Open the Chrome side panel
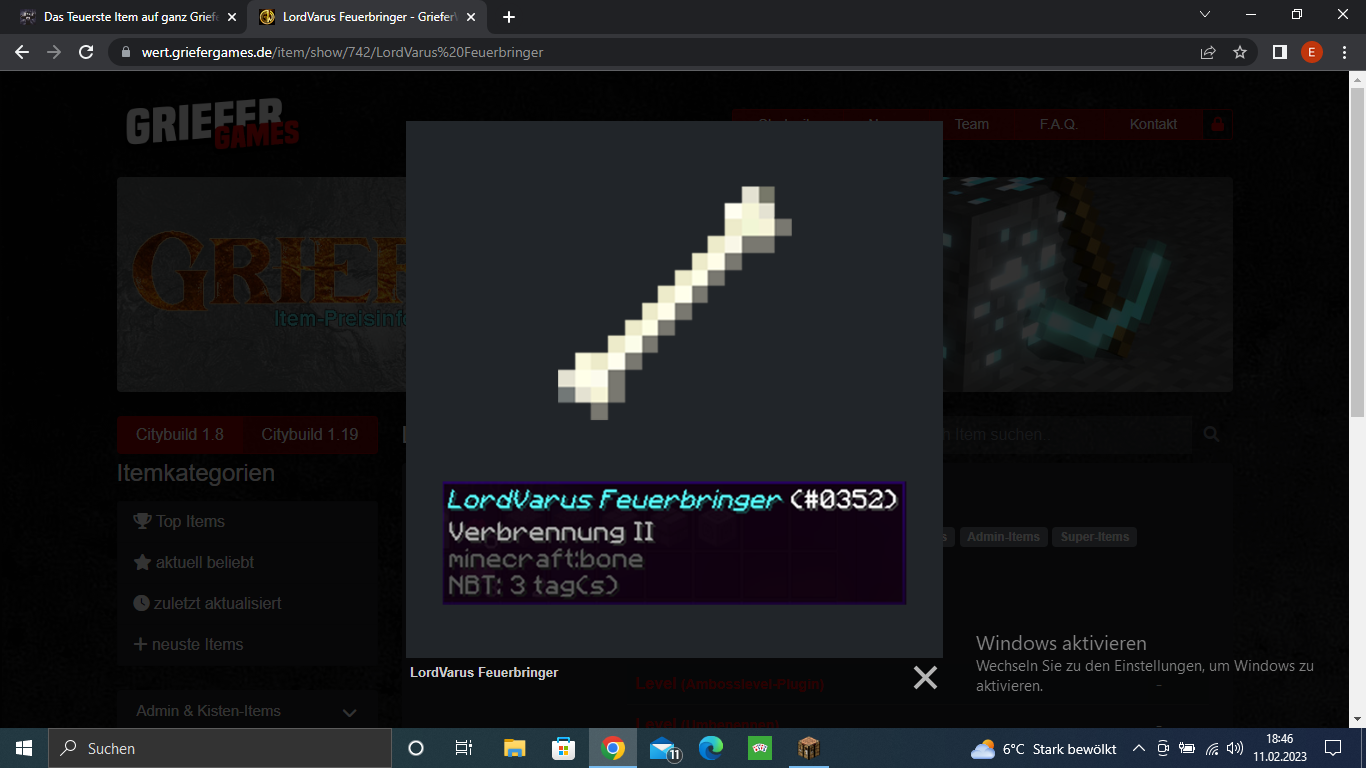This screenshot has height=768, width=1366. [1279, 52]
